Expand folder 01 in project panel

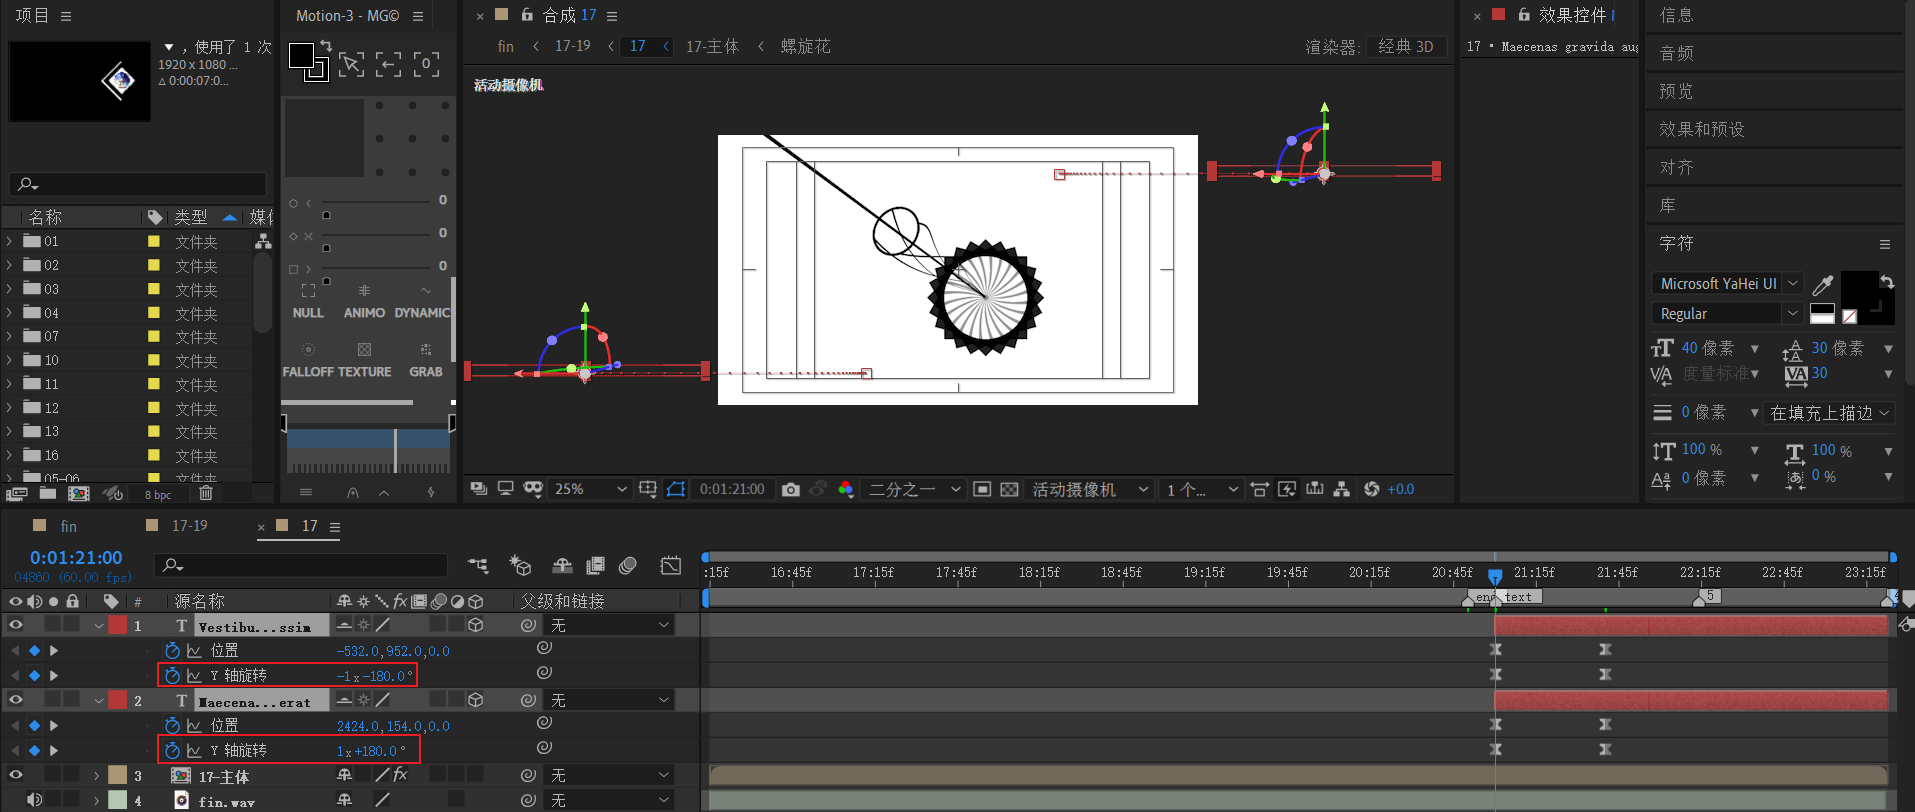[x=9, y=241]
